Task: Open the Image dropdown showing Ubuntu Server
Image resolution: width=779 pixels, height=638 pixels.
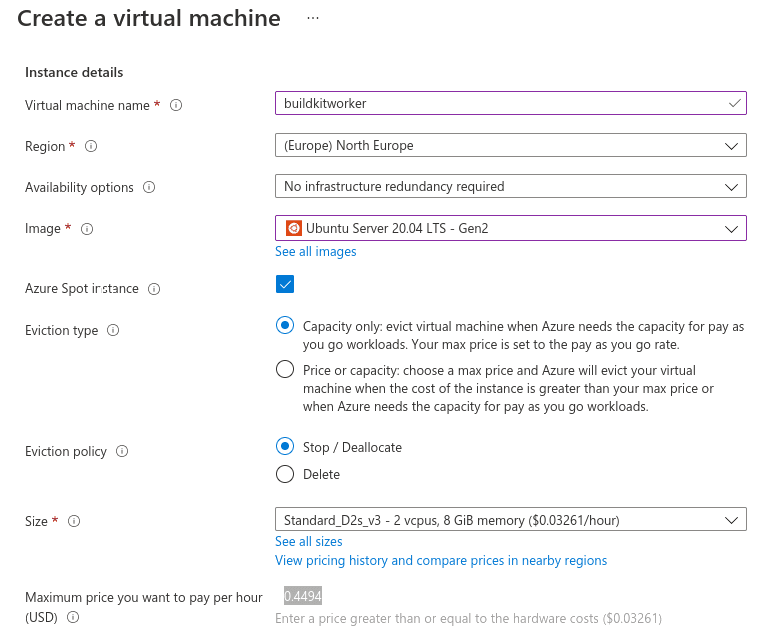Action: 510,228
